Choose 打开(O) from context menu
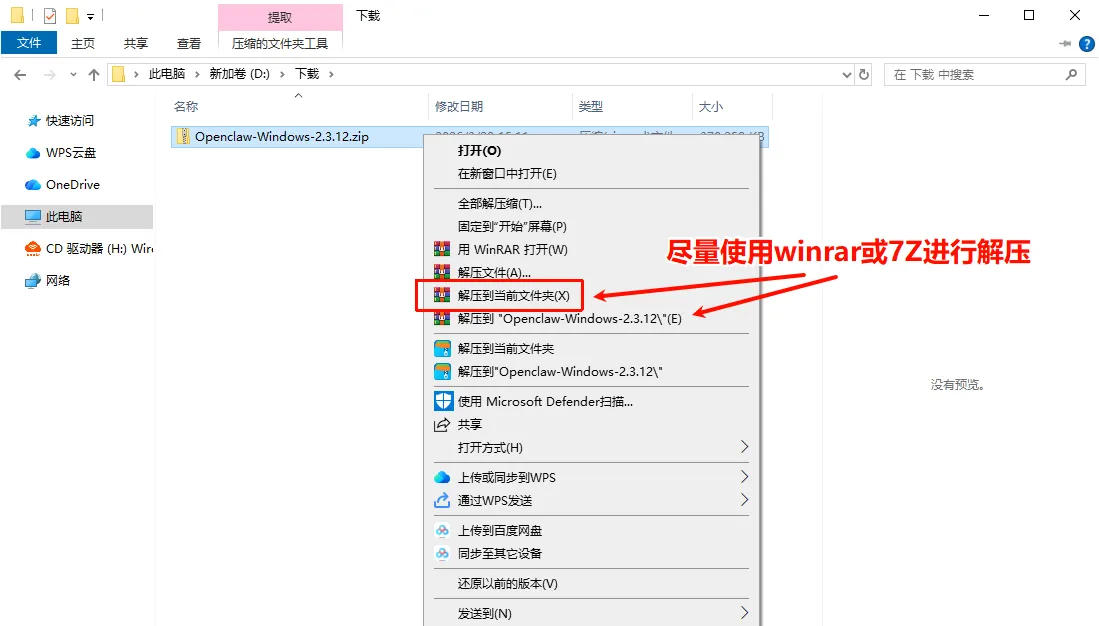Viewport: 1099px width, 626px height. (479, 151)
